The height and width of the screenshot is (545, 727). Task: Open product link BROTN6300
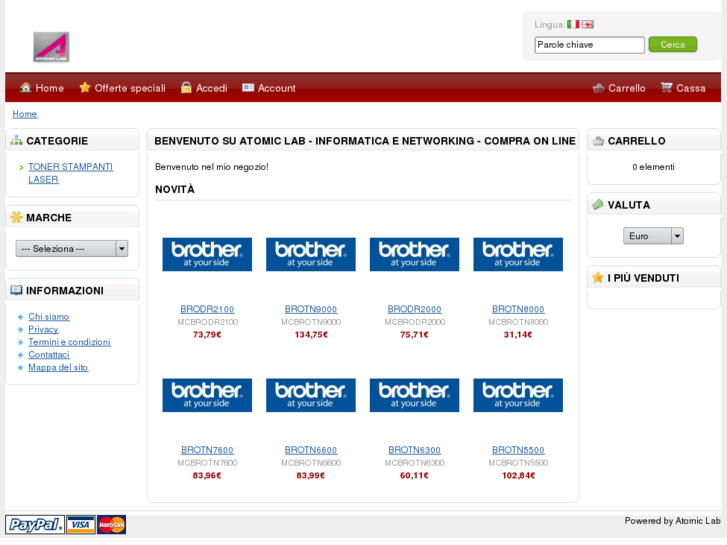(415, 450)
